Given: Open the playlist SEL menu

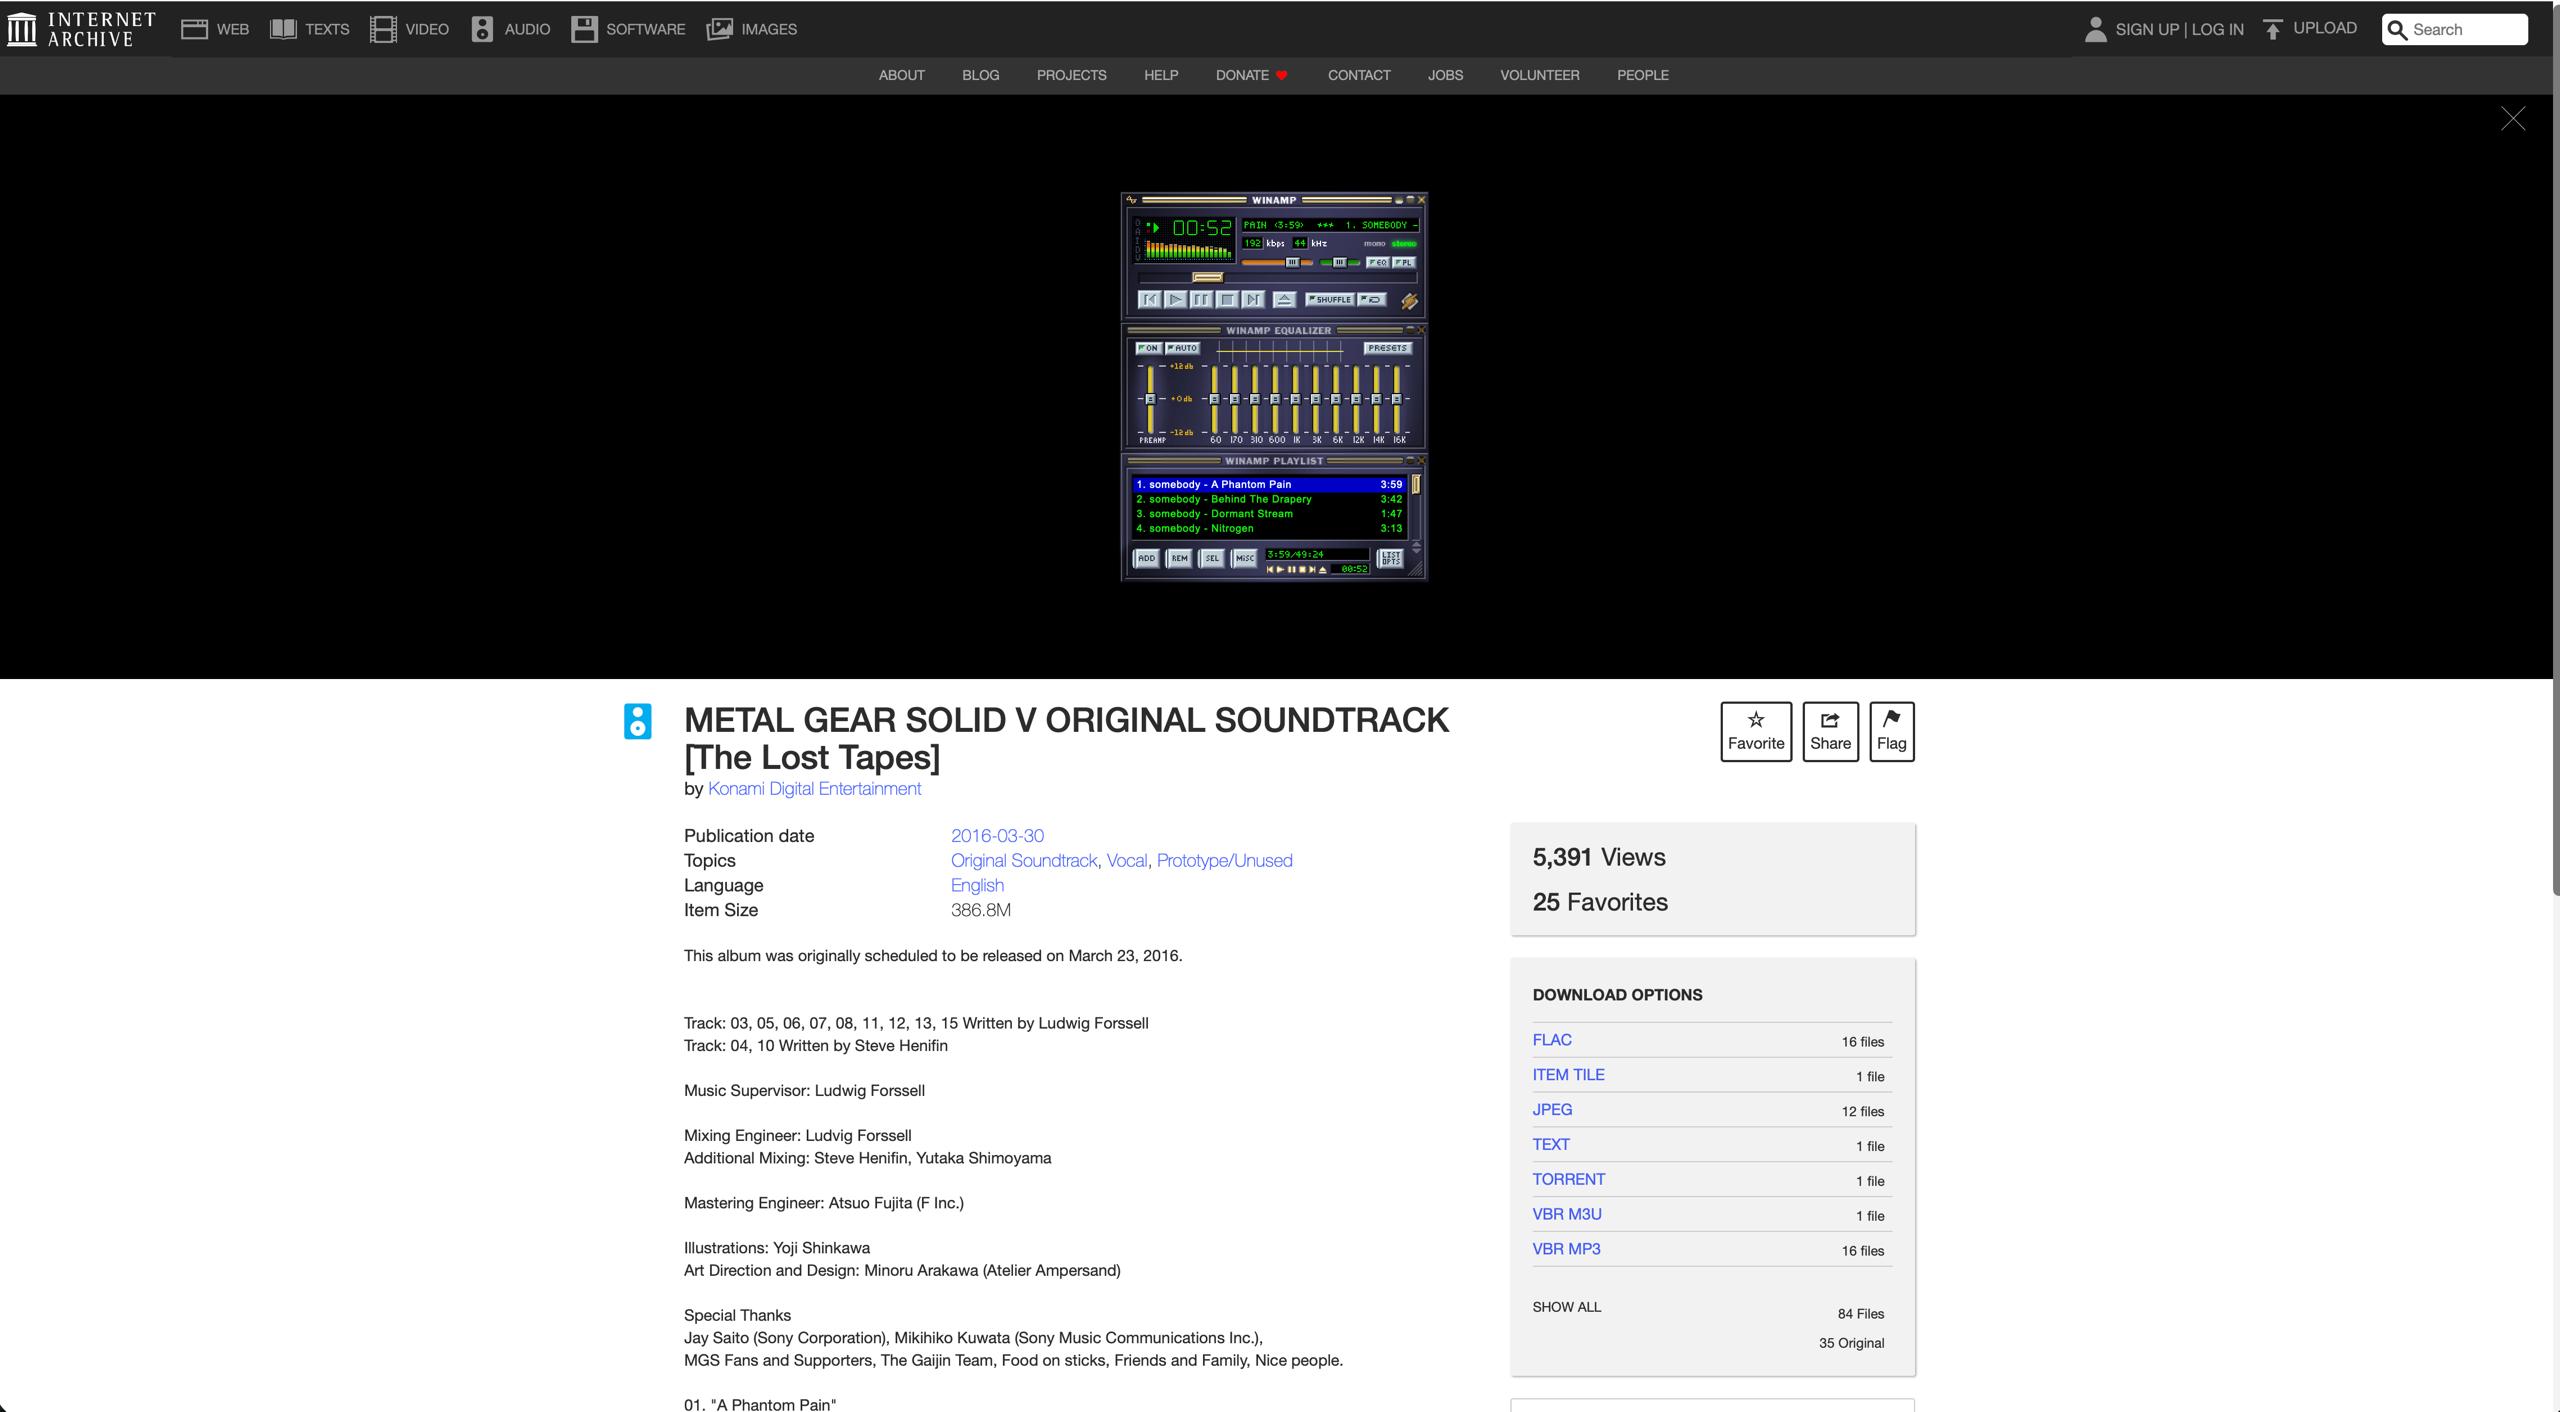Looking at the screenshot, I should click(x=1212, y=559).
